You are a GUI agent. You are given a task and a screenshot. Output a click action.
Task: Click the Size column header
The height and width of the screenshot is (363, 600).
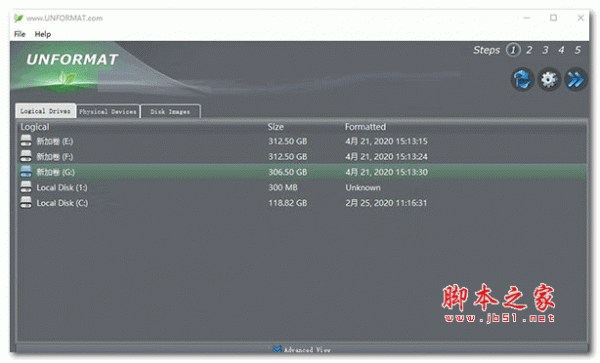pos(276,127)
